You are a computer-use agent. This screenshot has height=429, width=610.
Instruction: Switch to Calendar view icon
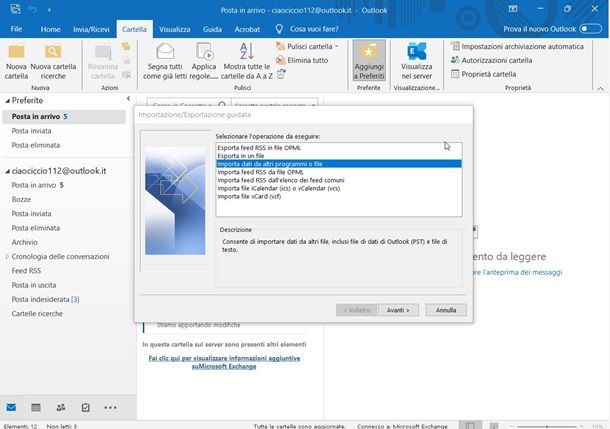pyautogui.click(x=36, y=407)
